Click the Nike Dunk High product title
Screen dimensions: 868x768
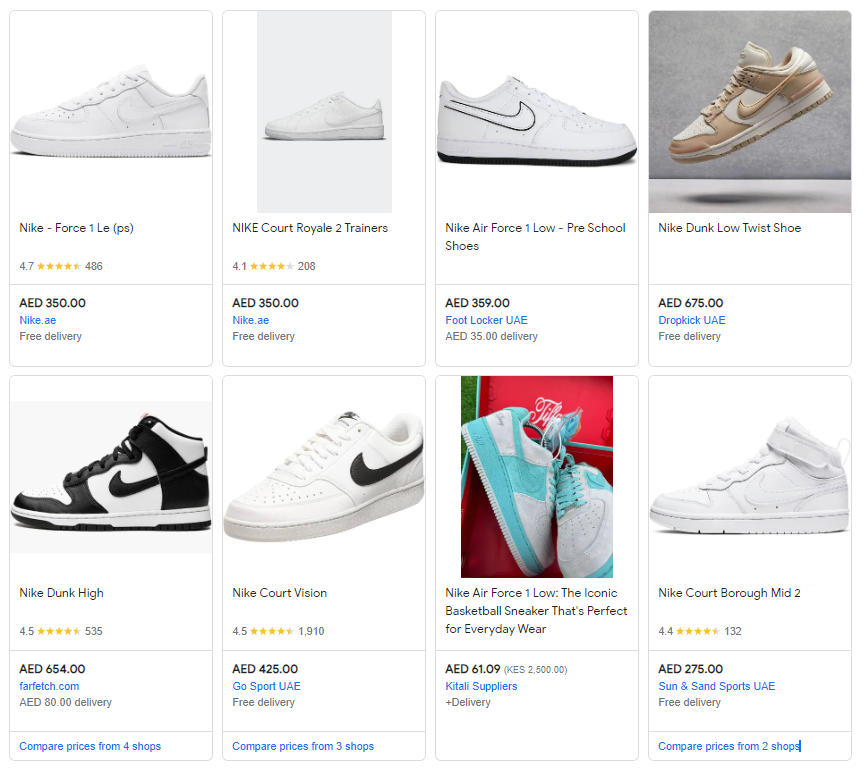(x=61, y=593)
